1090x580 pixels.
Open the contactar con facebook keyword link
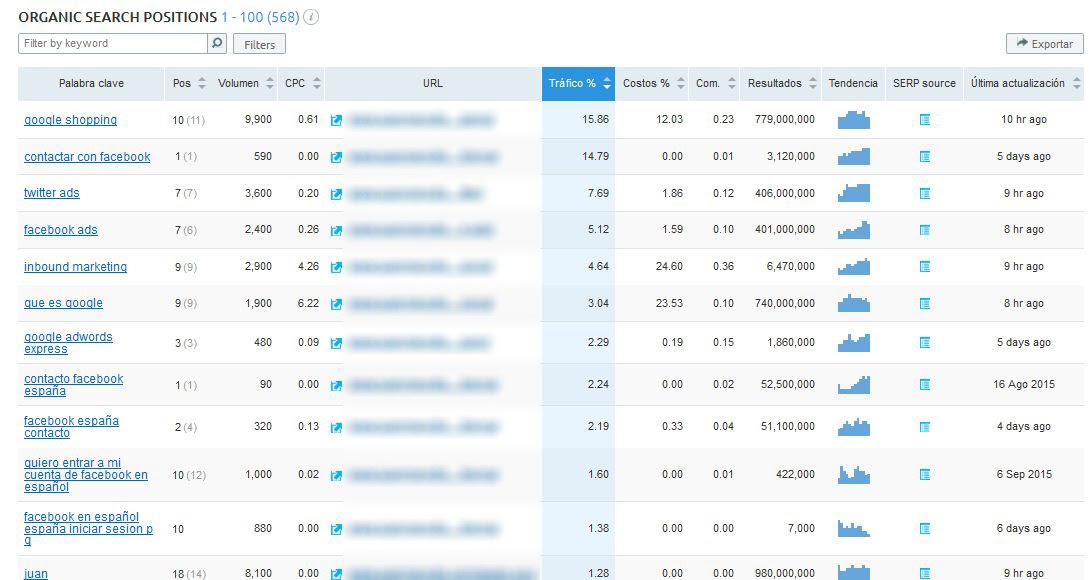(87, 156)
